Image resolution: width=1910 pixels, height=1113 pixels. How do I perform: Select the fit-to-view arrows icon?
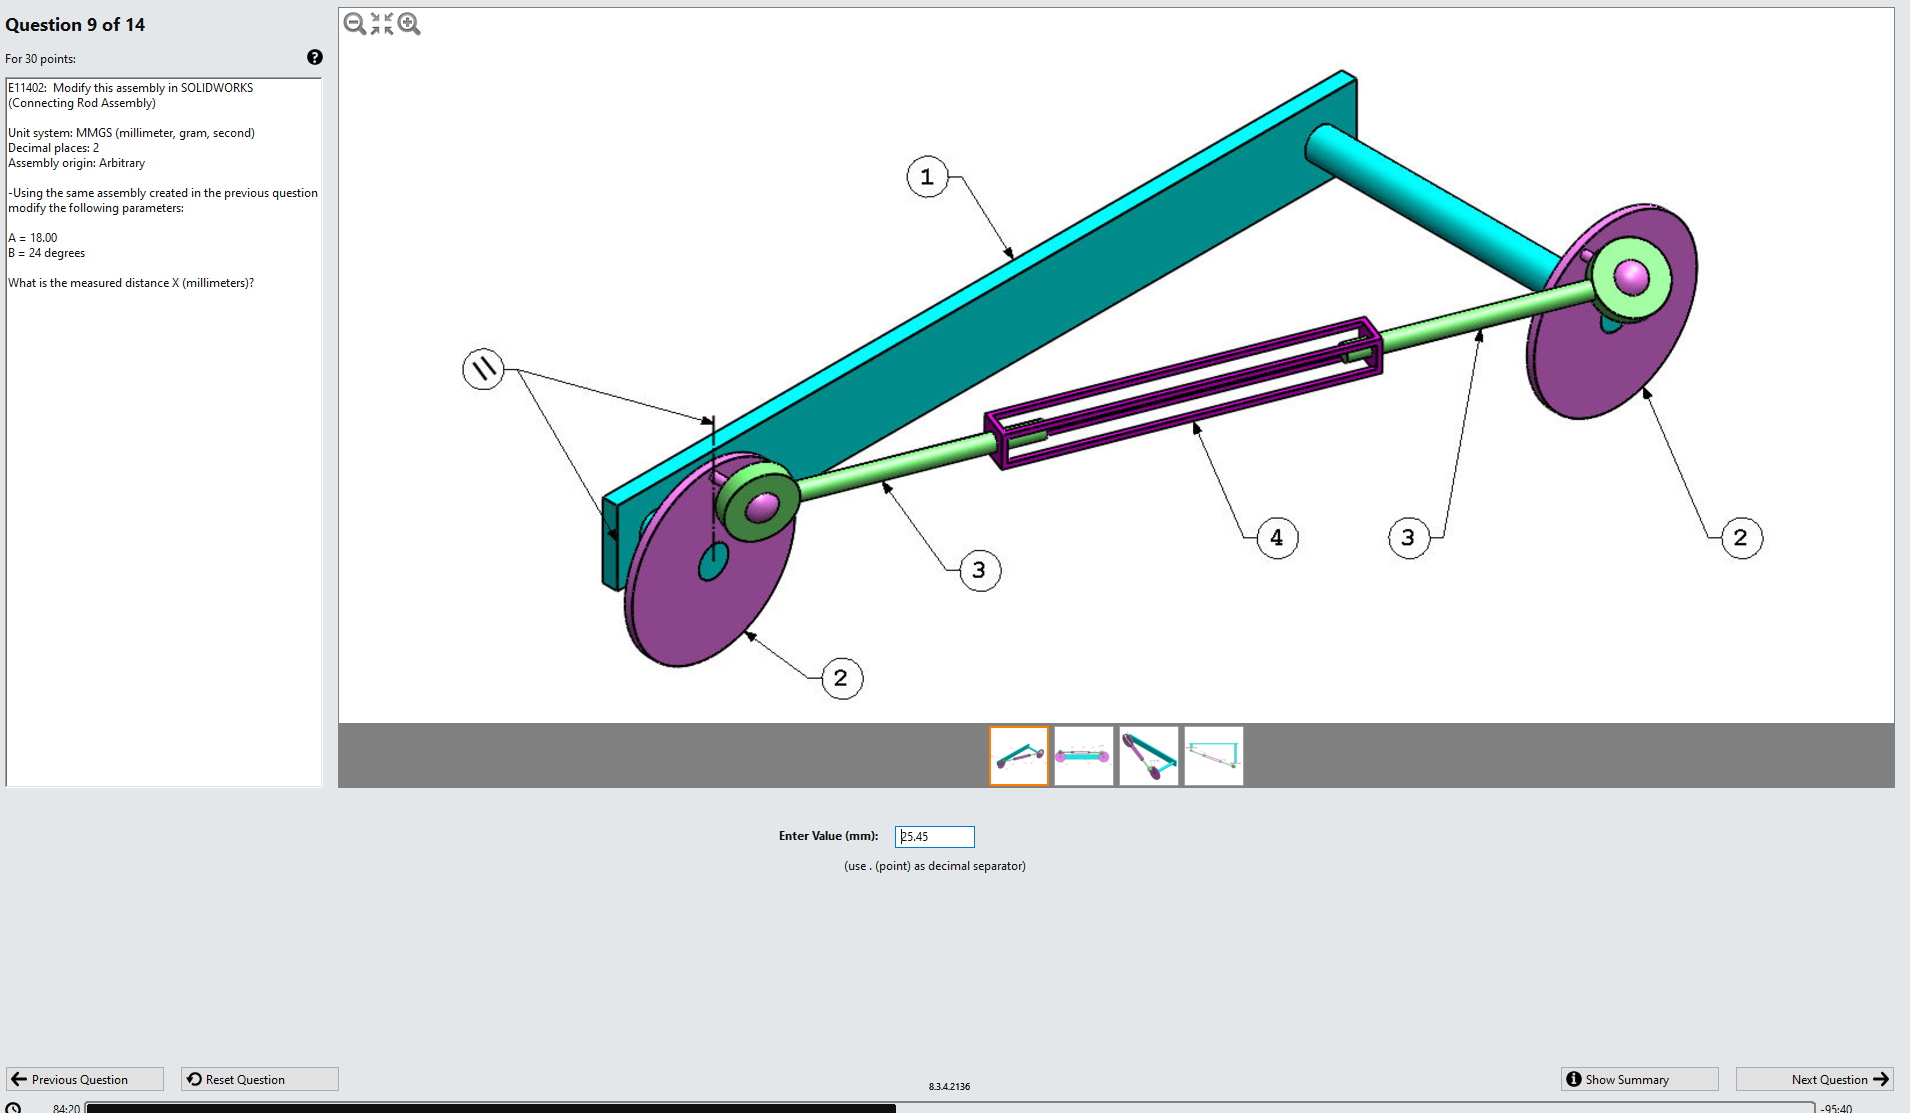tap(381, 22)
